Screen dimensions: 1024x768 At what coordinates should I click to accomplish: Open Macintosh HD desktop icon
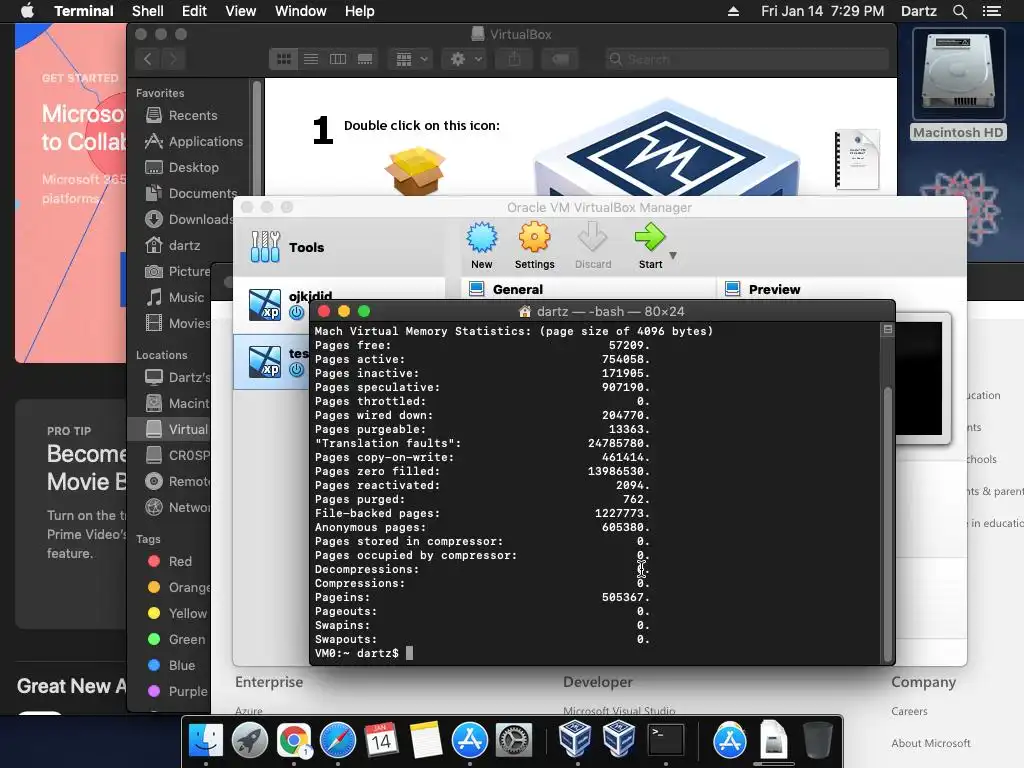[958, 85]
